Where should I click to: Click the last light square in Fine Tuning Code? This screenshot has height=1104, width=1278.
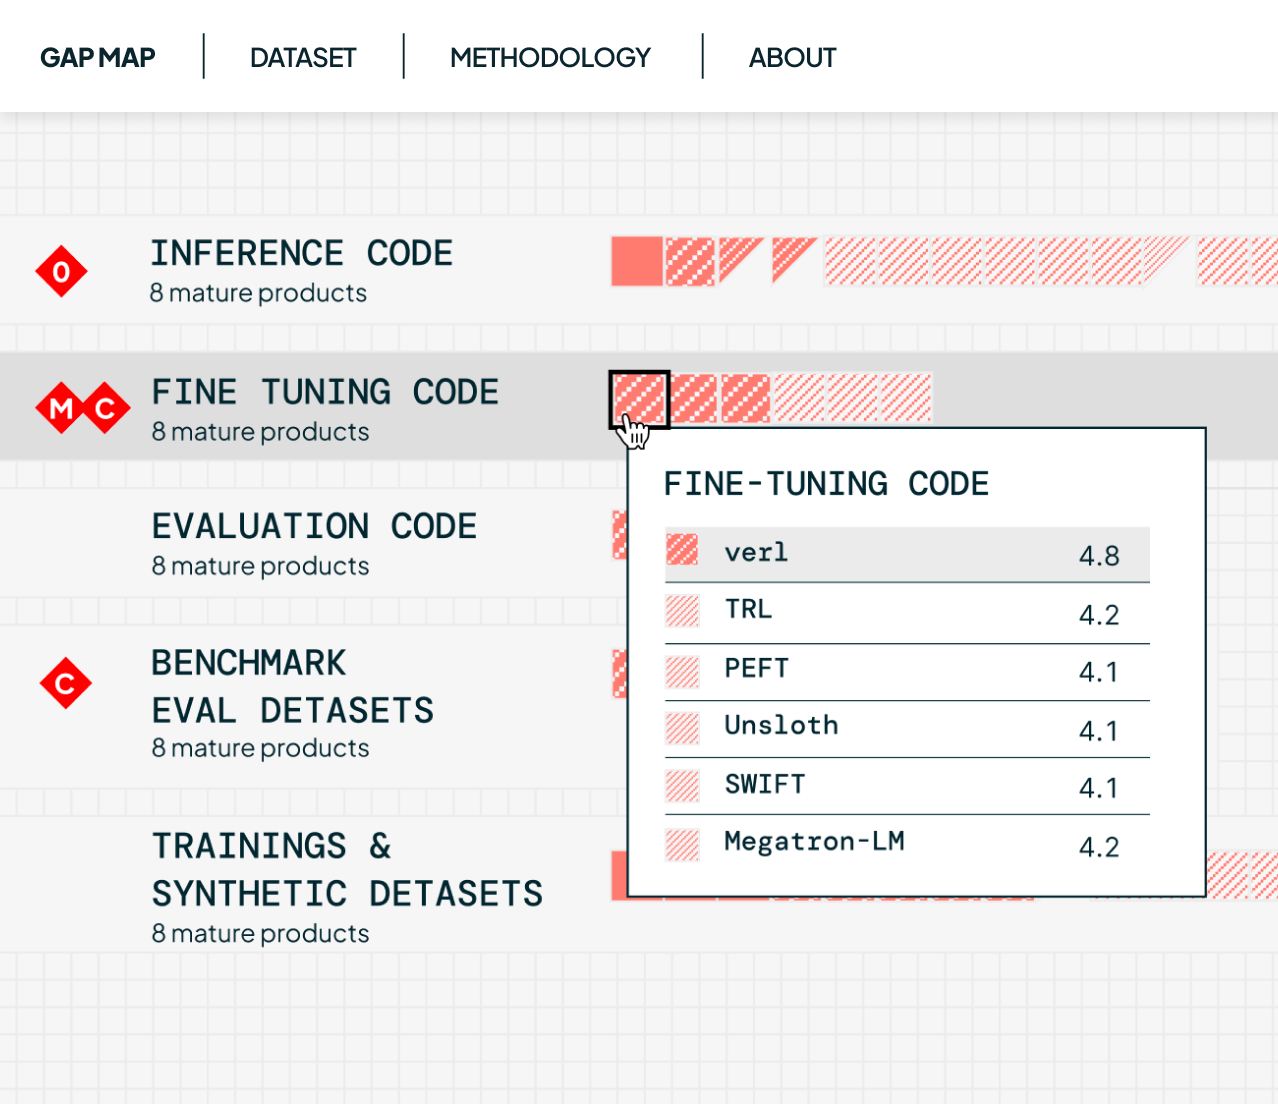(906, 398)
